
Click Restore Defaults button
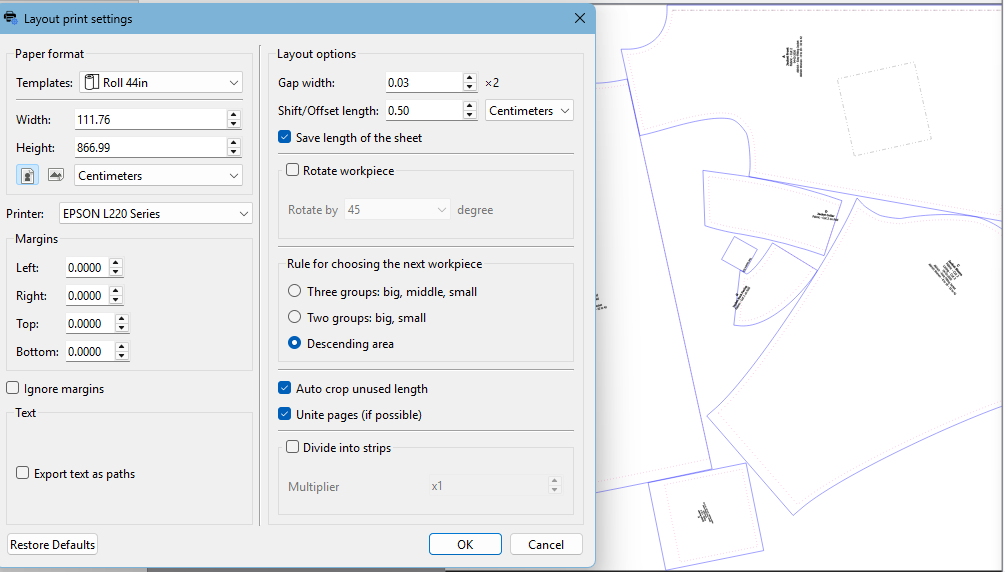click(52, 544)
